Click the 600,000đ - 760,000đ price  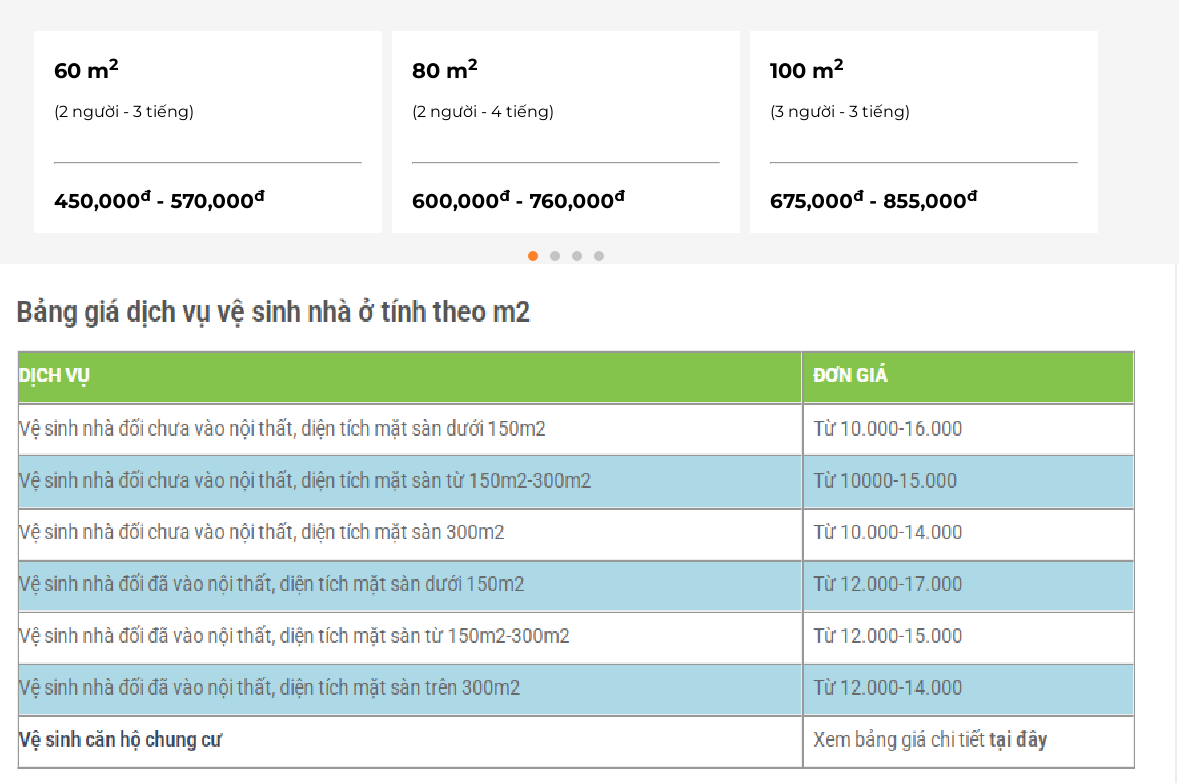click(x=518, y=200)
